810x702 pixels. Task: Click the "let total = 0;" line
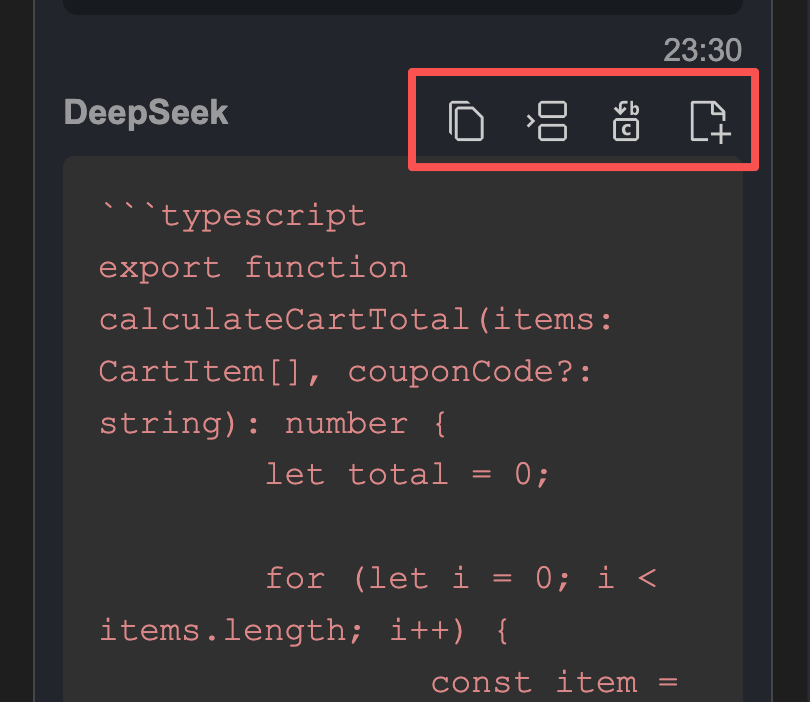point(407,474)
